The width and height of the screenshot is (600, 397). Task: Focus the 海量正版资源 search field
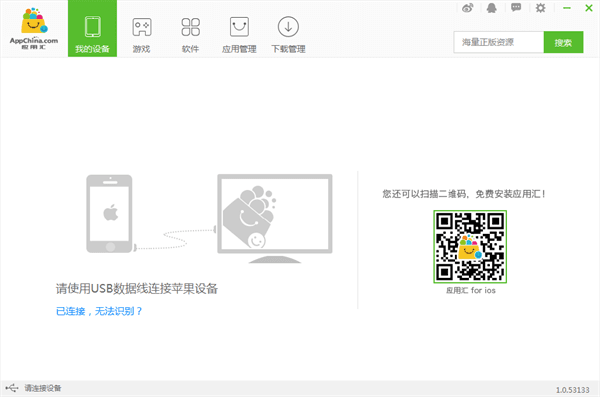click(499, 42)
